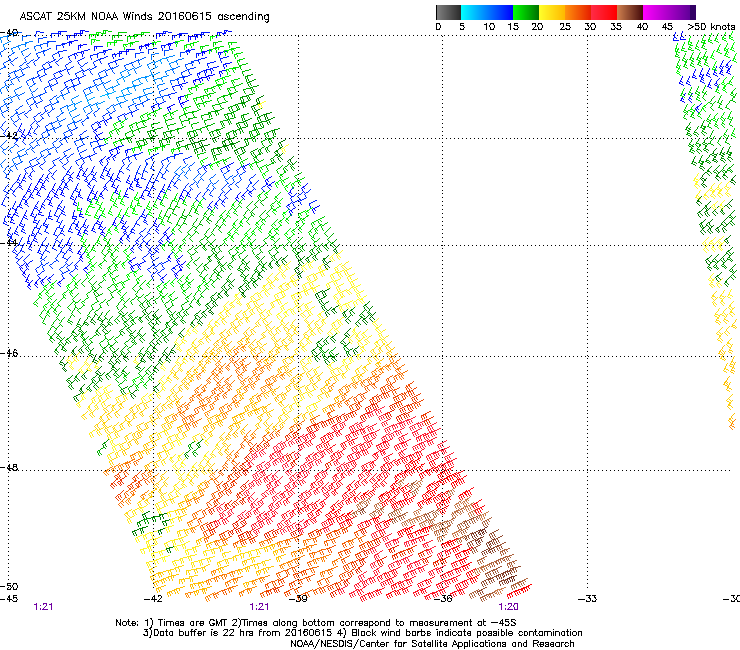Click the -36 longitude axis label

tap(443, 599)
